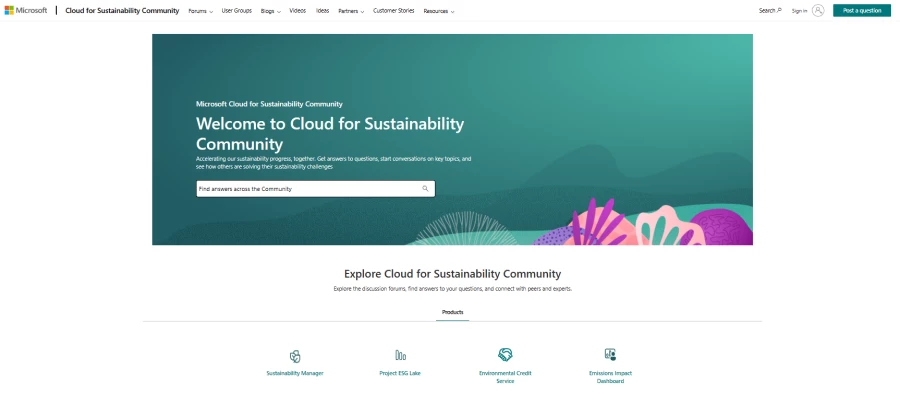Open the Environmental Credit Service handshake icon
The height and width of the screenshot is (406, 900).
[505, 355]
